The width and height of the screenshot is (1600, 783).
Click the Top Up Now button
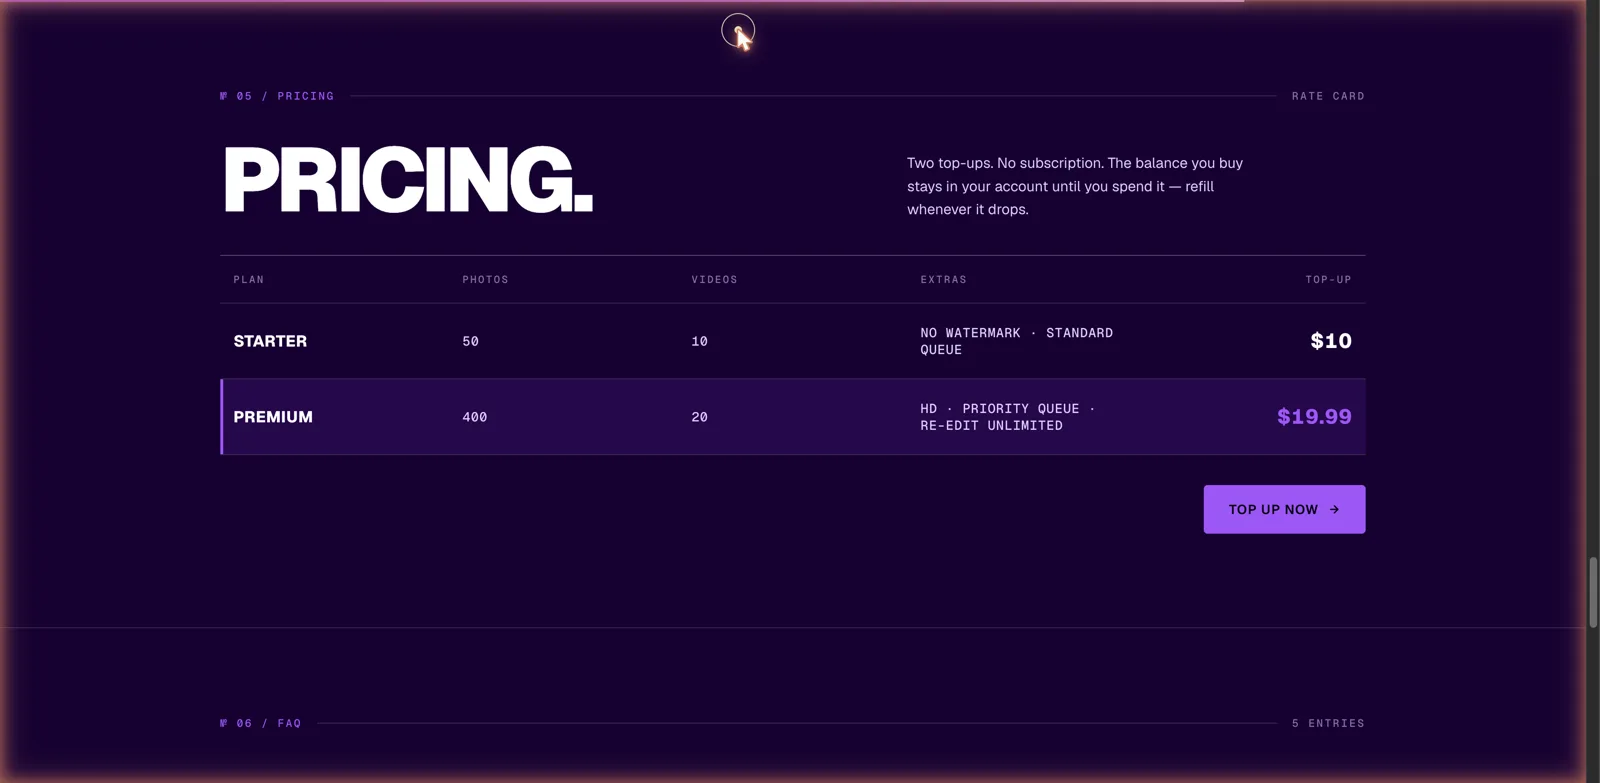tap(1284, 509)
